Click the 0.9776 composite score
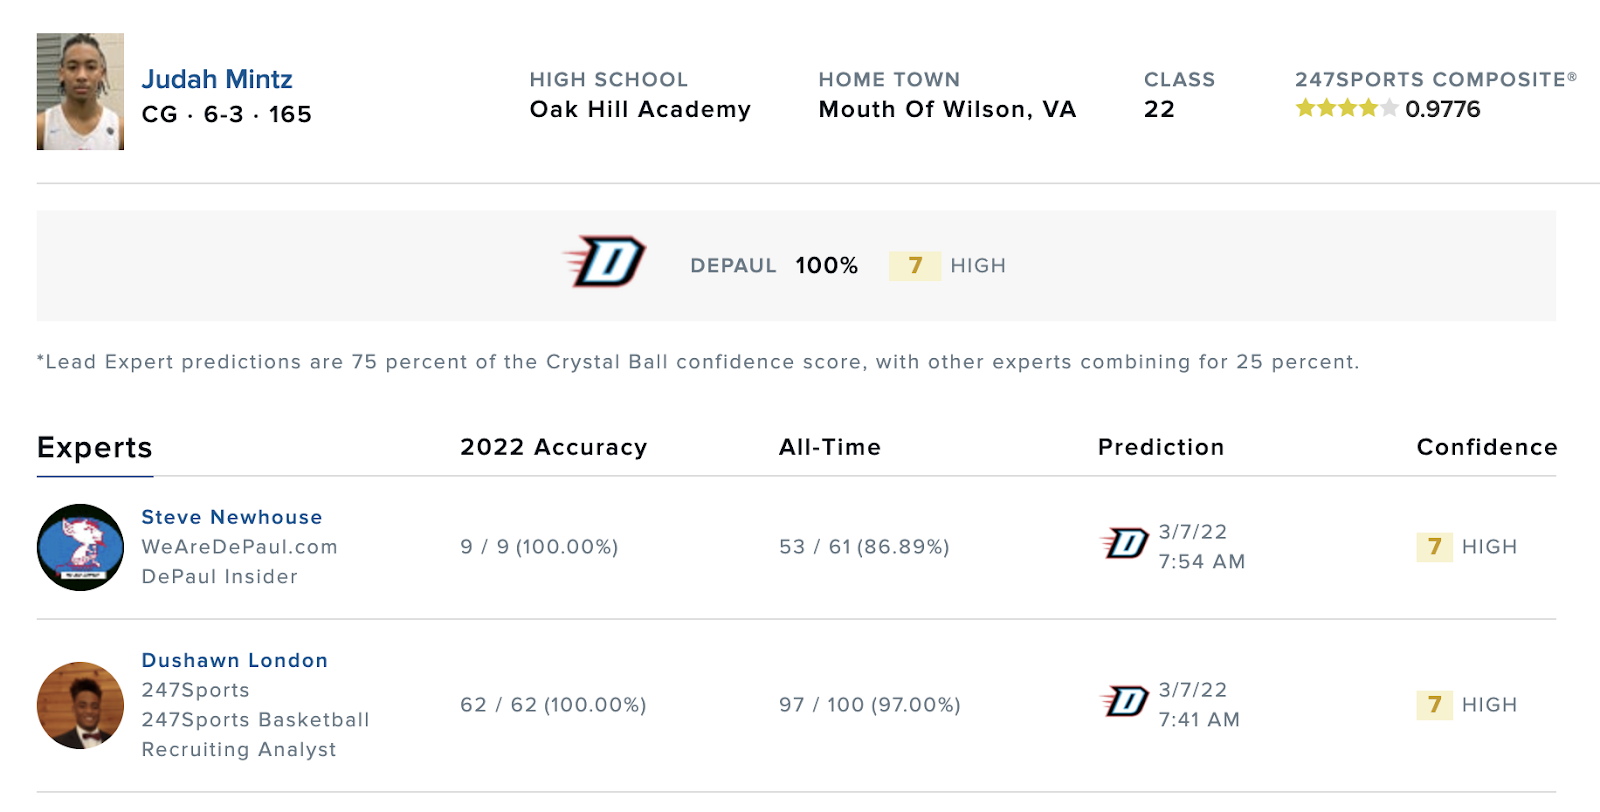Viewport: 1600px width, 812px height. pyautogui.click(x=1442, y=109)
